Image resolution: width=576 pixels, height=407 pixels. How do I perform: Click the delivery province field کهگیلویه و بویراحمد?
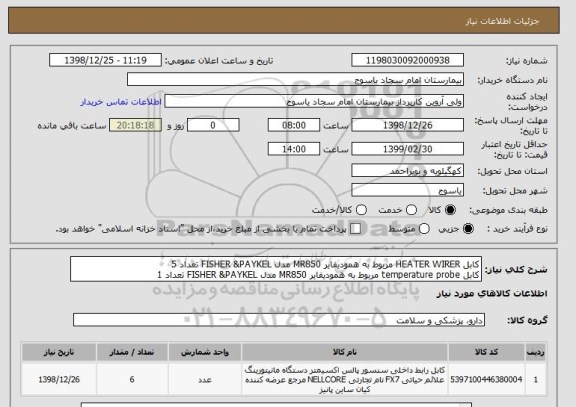click(407, 171)
